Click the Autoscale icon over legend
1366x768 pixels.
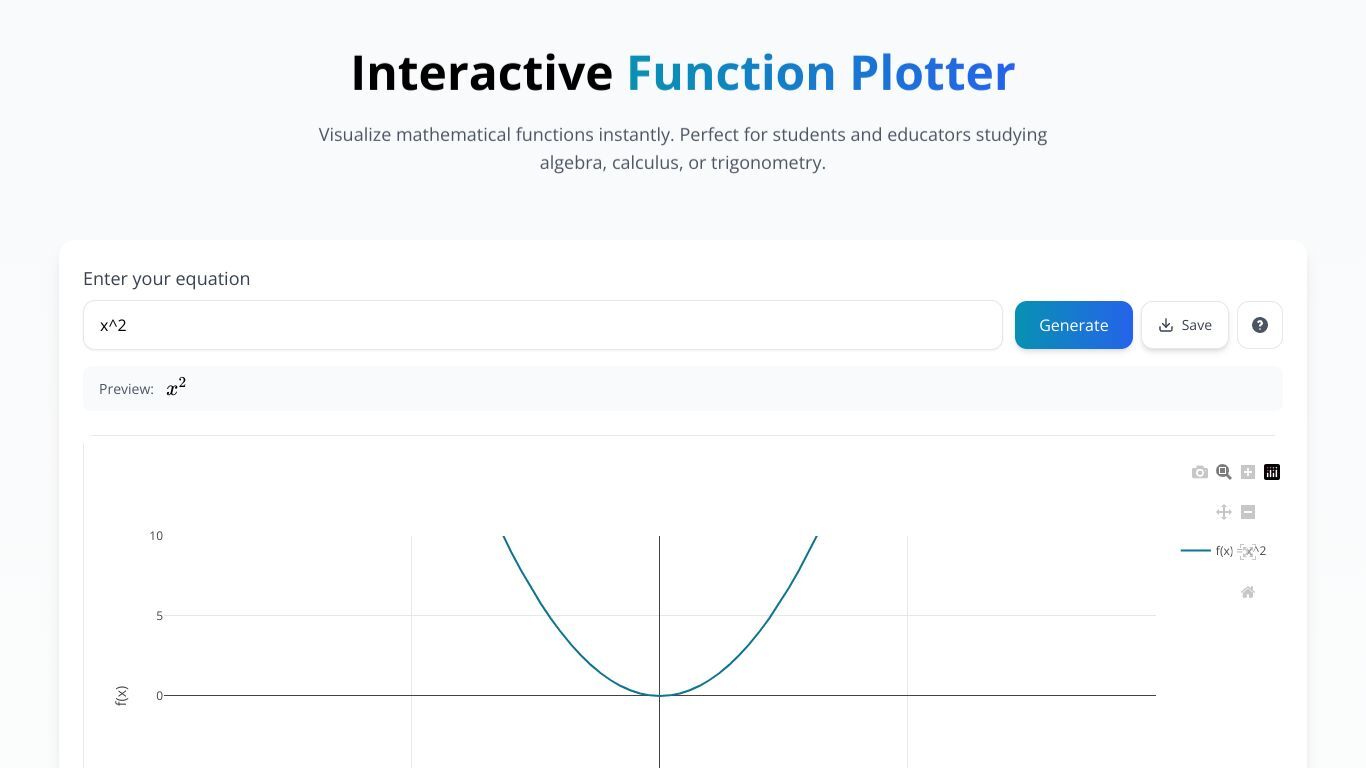tap(1248, 552)
